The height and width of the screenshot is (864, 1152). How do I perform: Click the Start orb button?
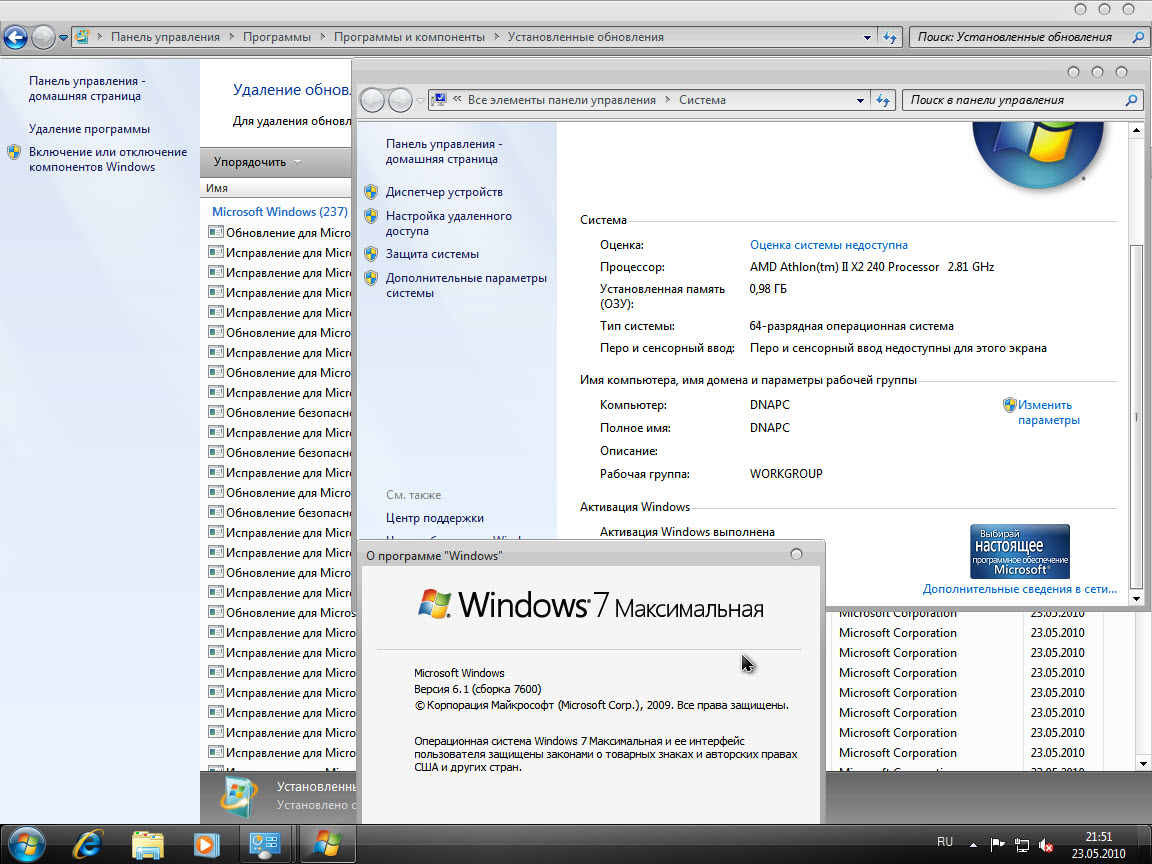(x=26, y=843)
